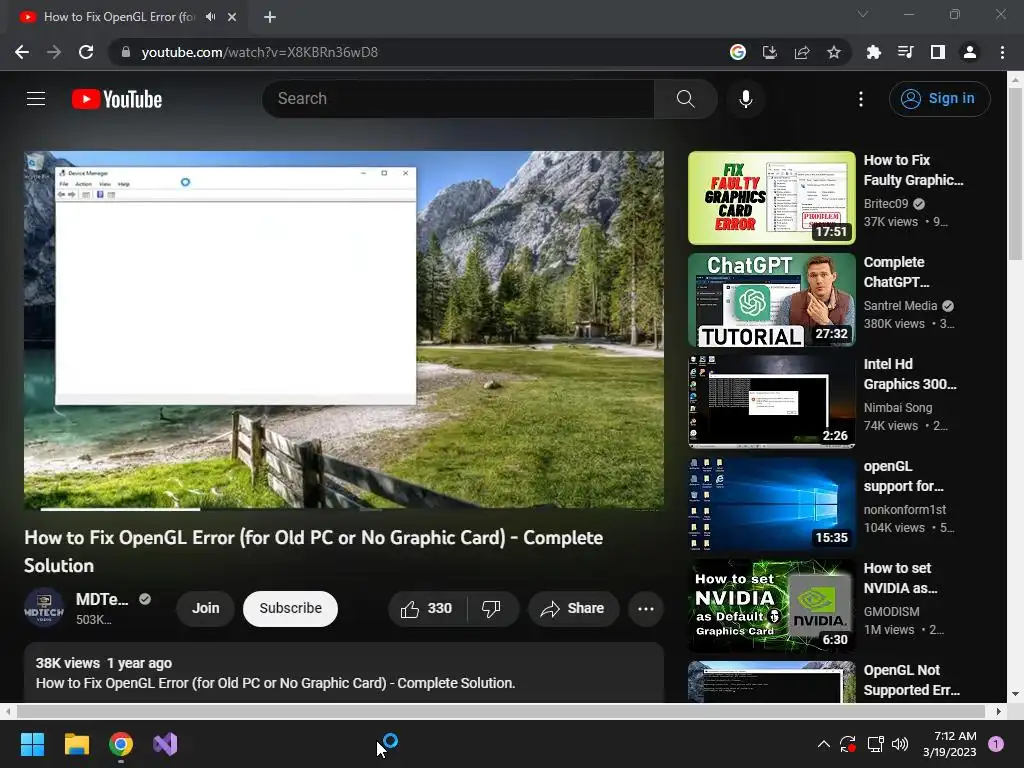Open How to Fix Faulty Graphic title
The image size is (1024, 768).
[x=913, y=170]
